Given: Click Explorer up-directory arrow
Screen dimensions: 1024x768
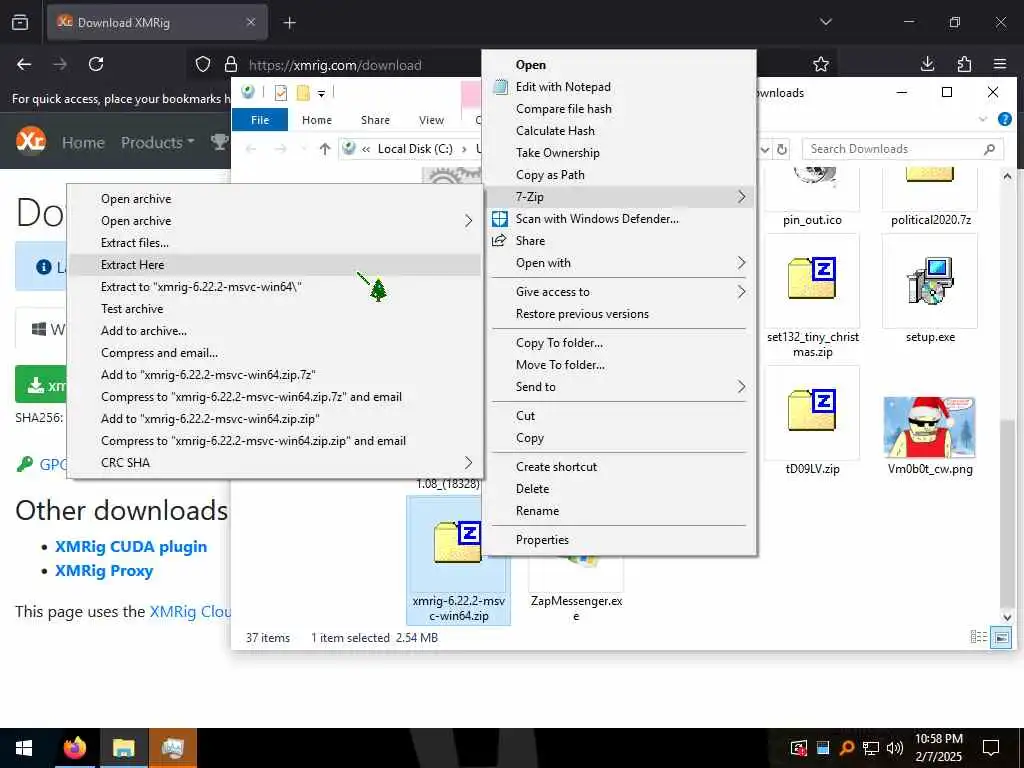Looking at the screenshot, I should coord(325,149).
